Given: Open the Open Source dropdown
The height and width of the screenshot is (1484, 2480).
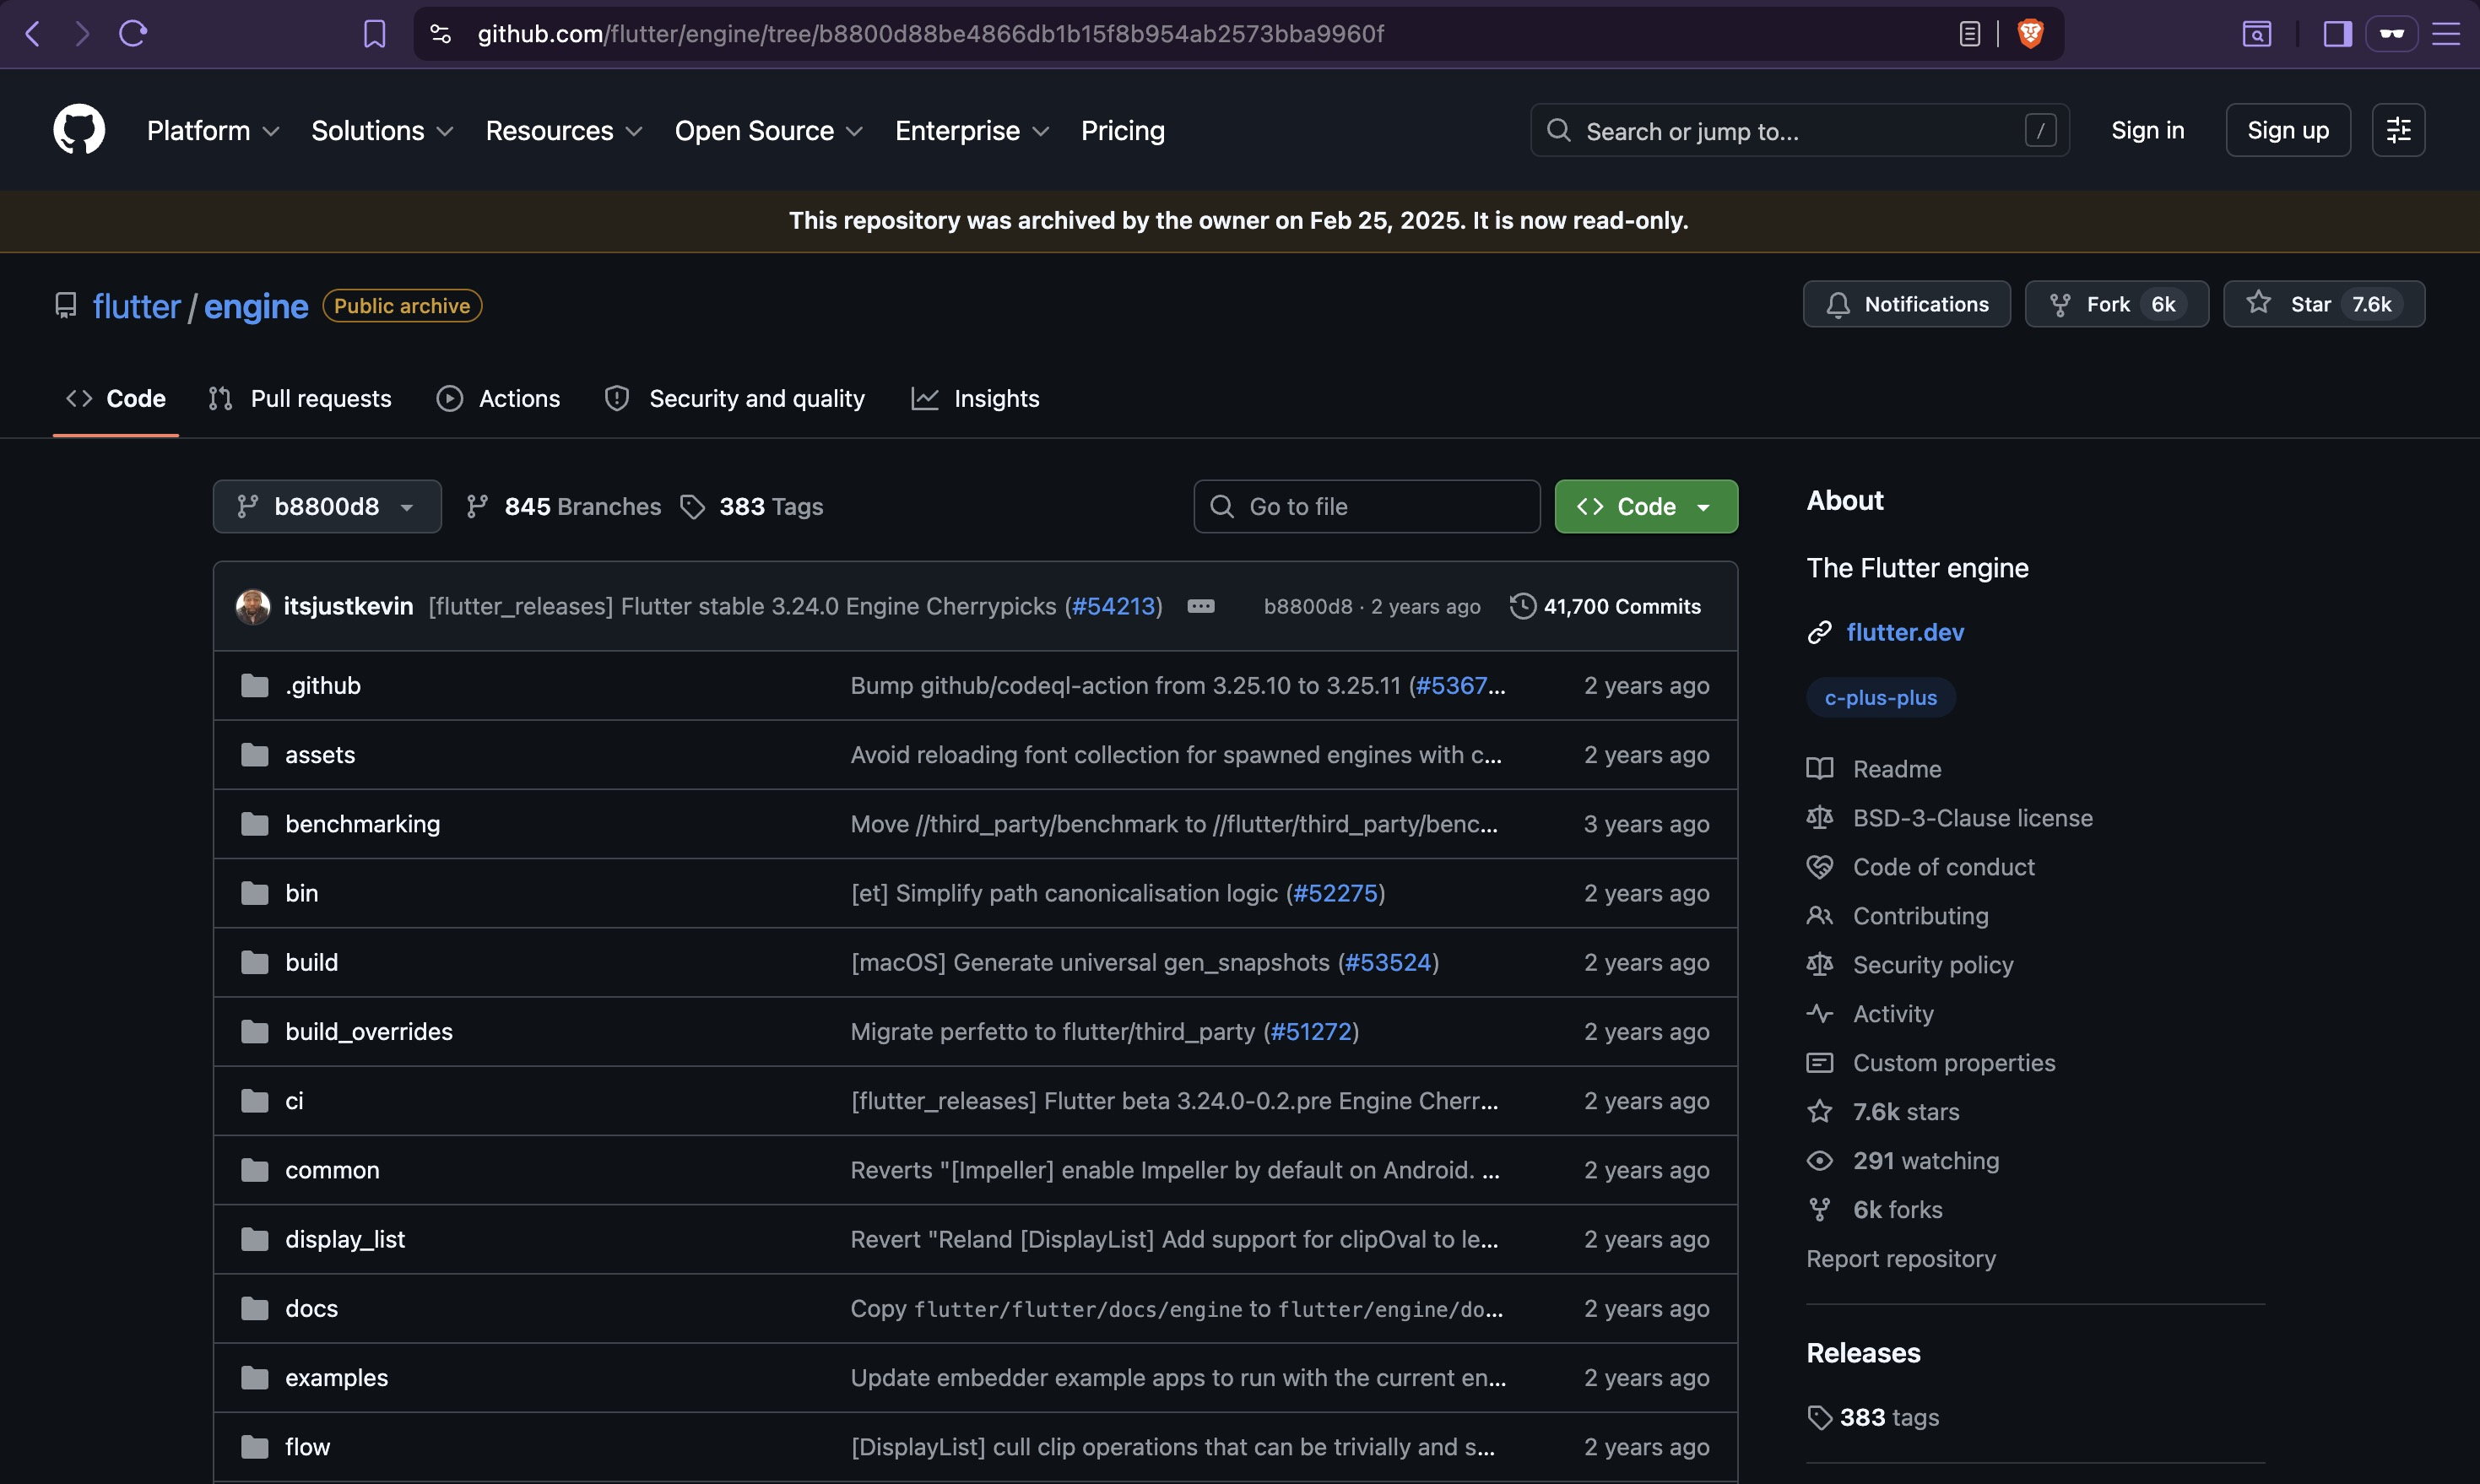Looking at the screenshot, I should pyautogui.click(x=768, y=131).
